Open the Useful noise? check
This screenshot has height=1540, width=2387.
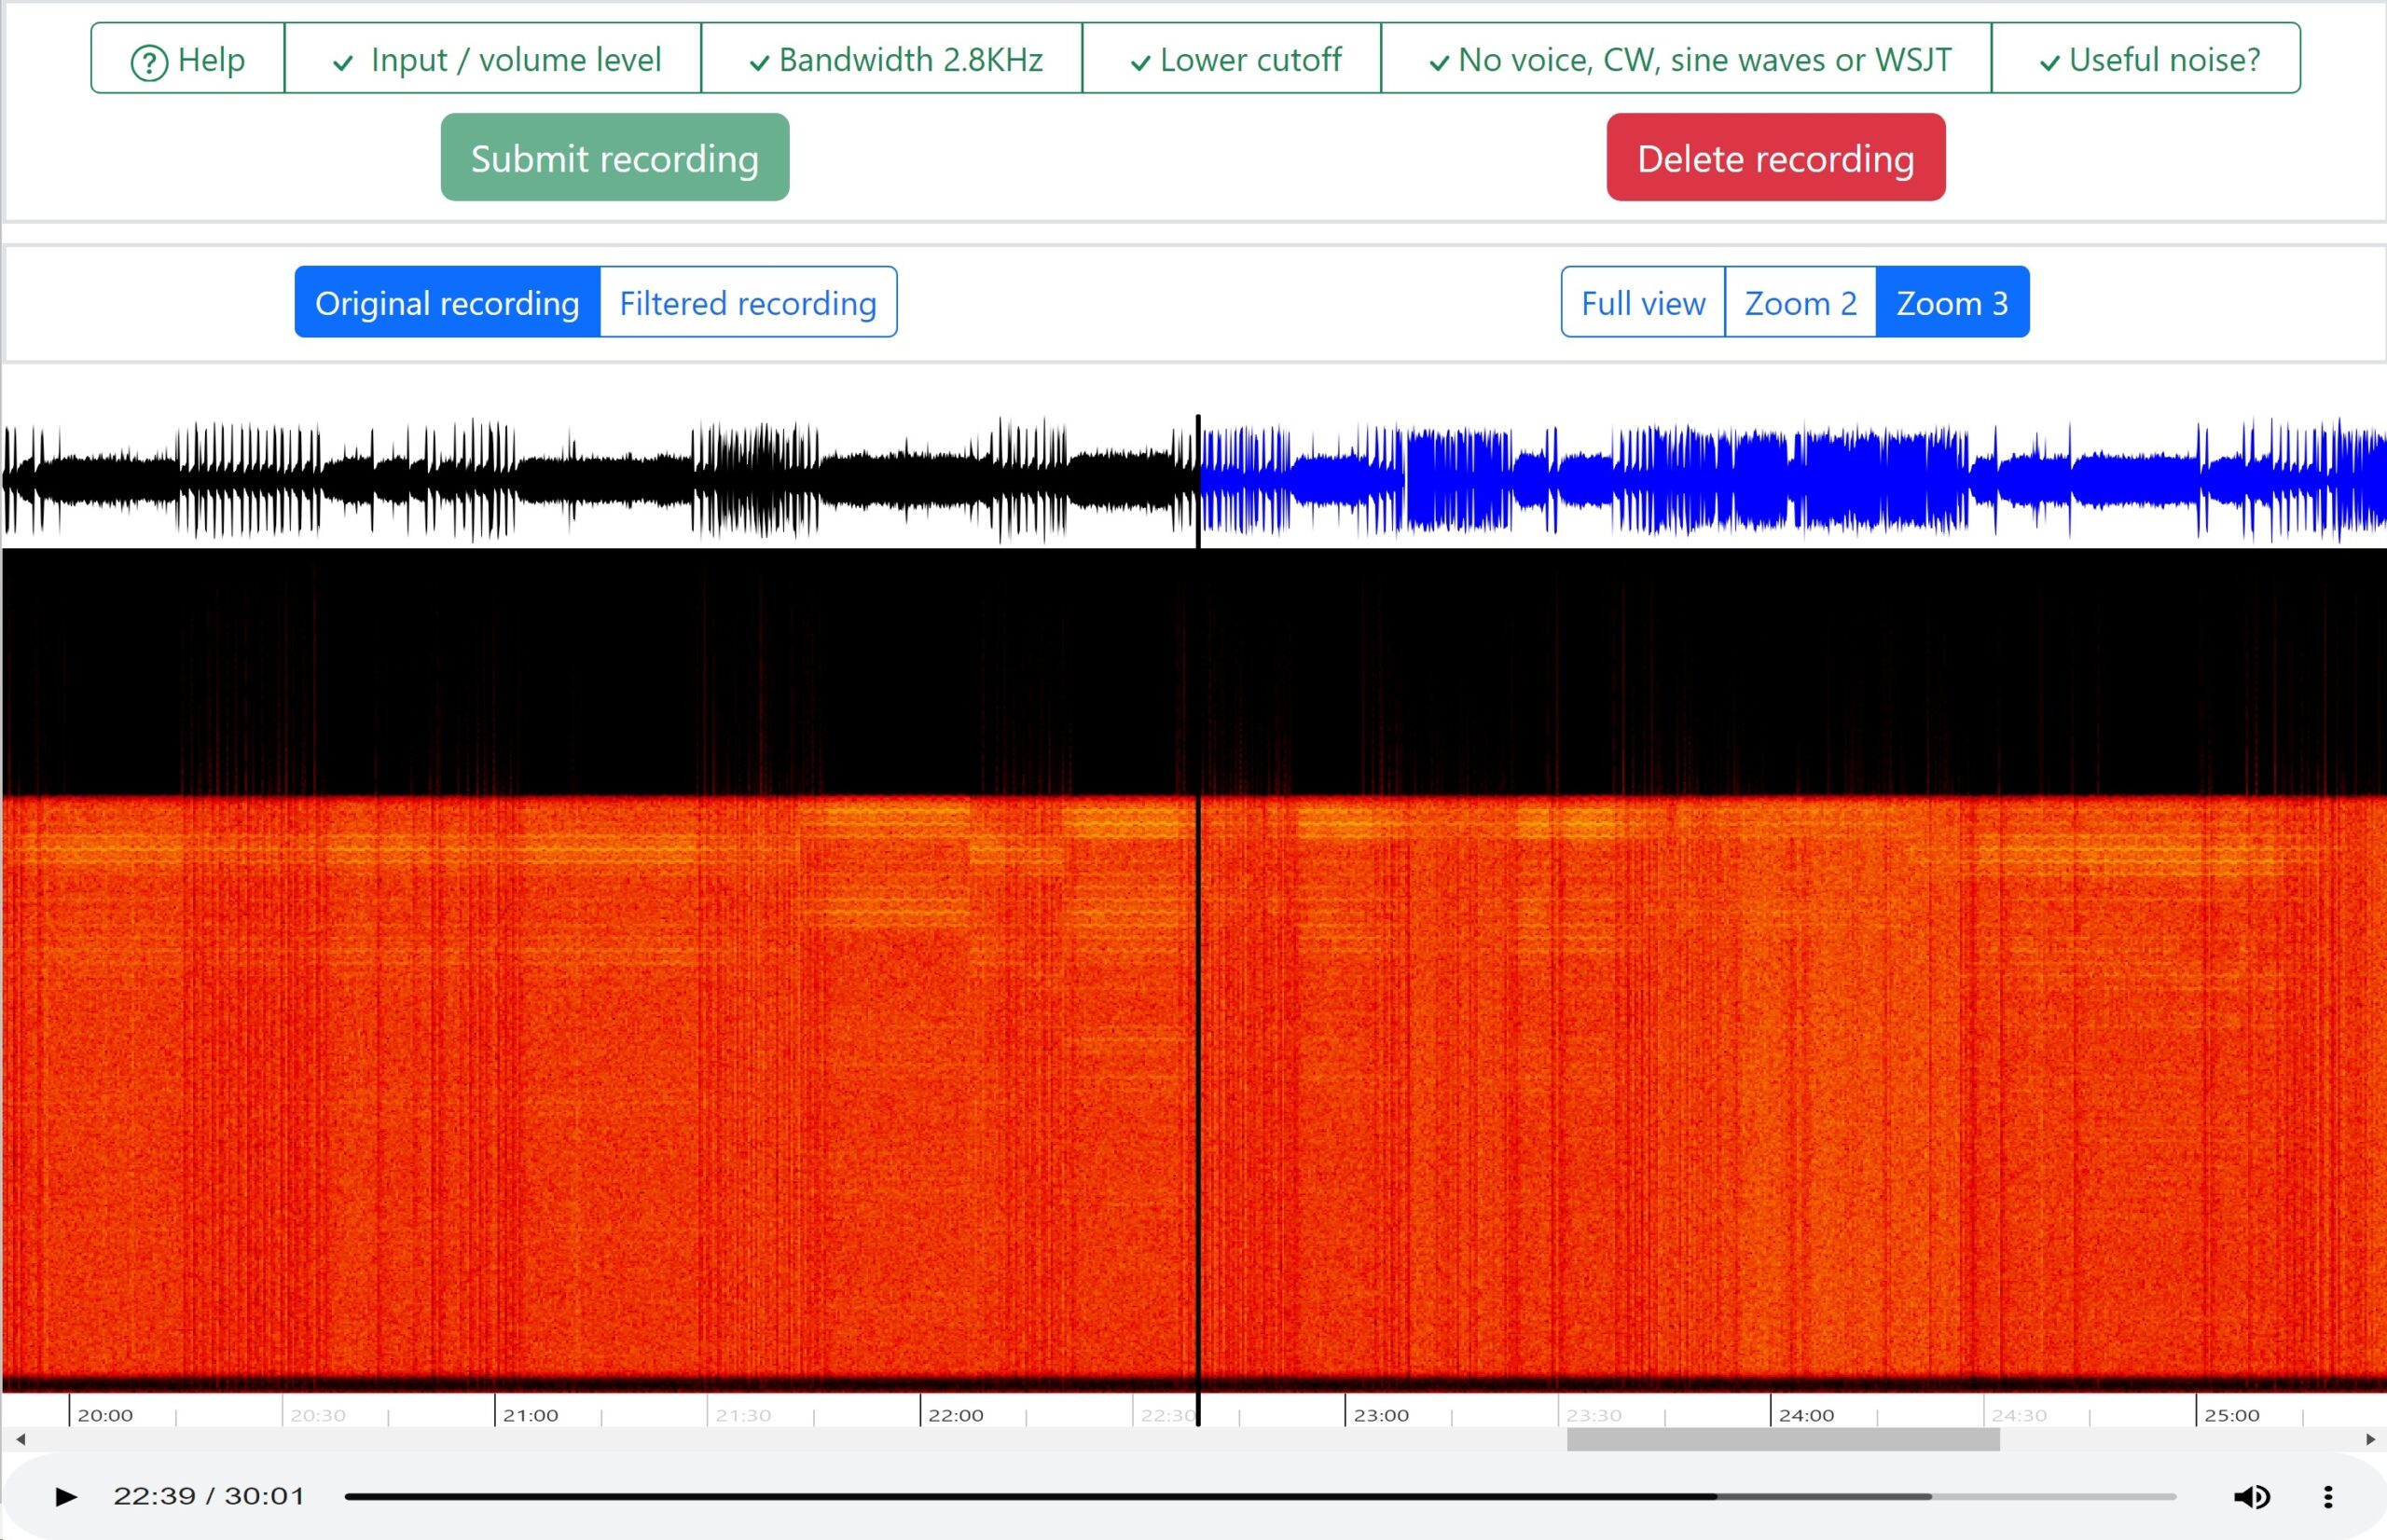[x=2146, y=59]
